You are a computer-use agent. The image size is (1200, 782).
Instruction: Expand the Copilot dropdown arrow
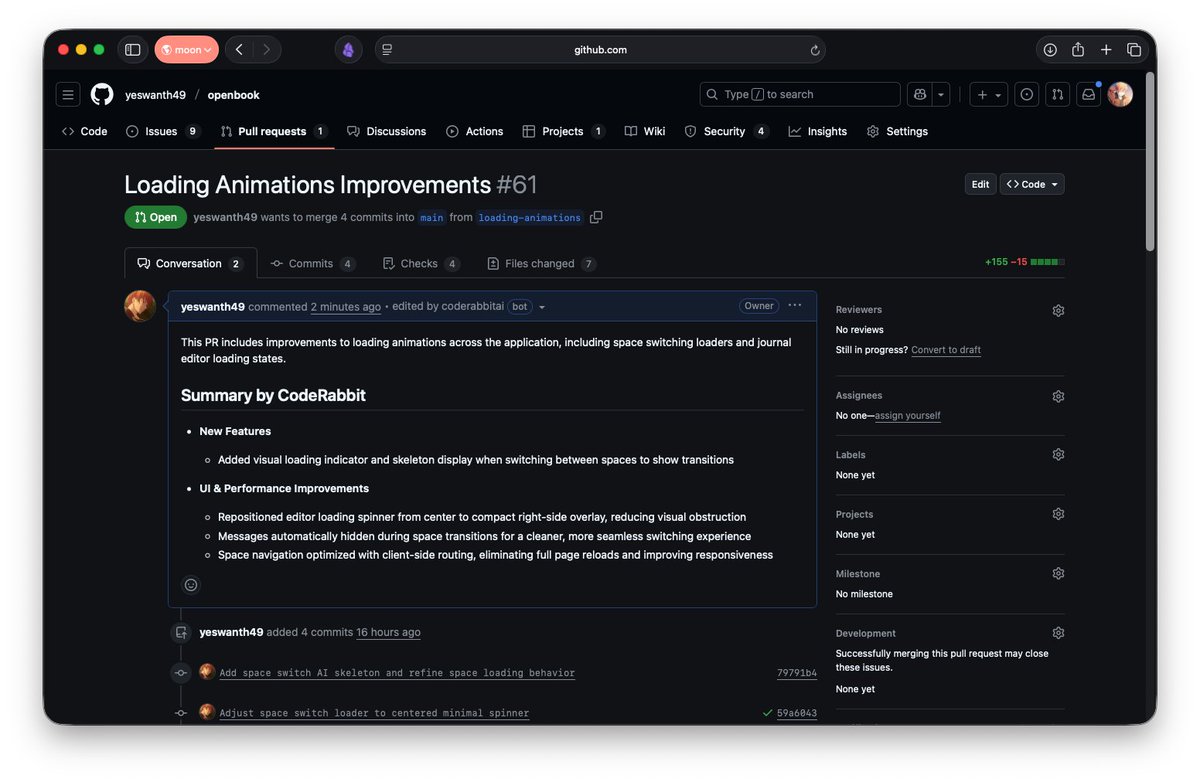[941, 95]
